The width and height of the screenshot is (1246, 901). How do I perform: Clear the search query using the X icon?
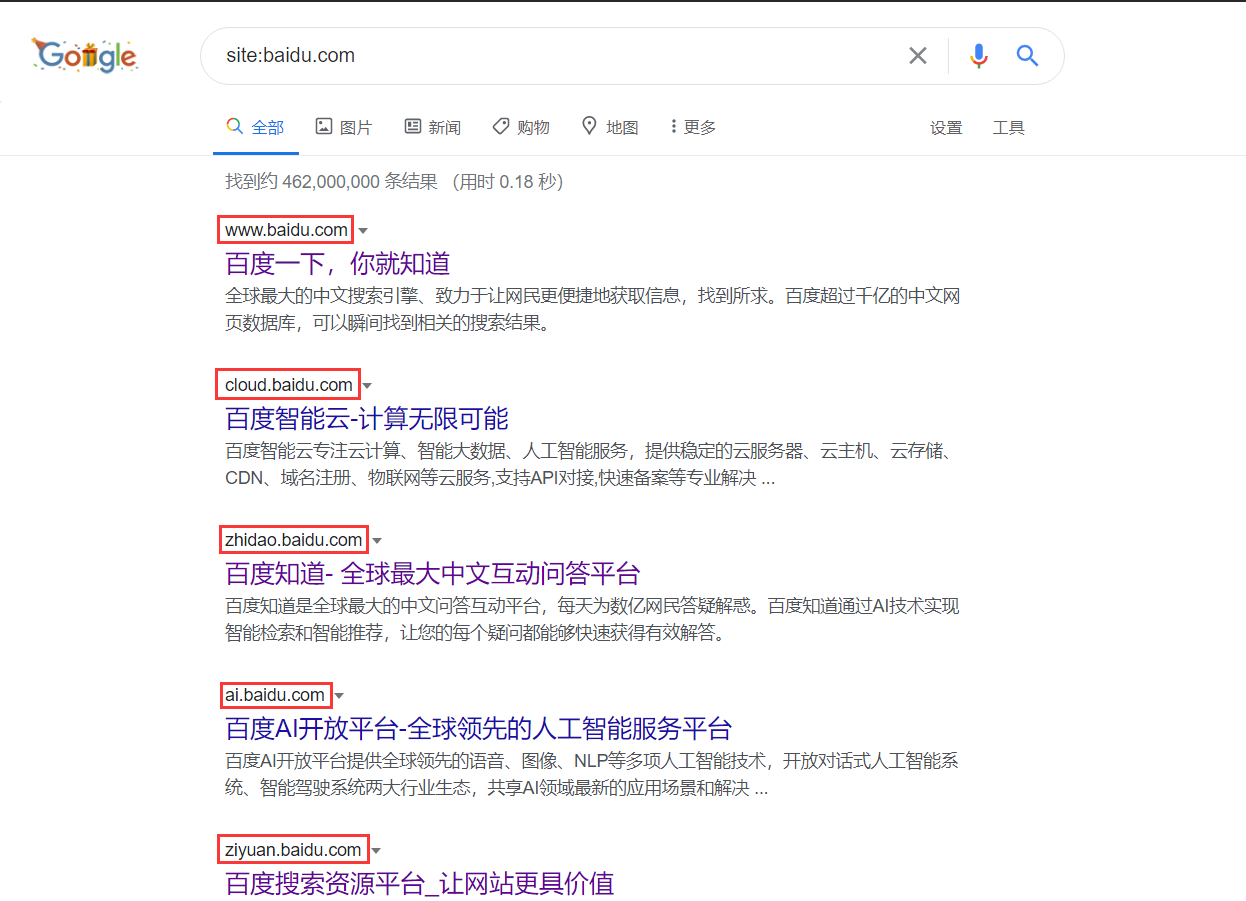[917, 56]
